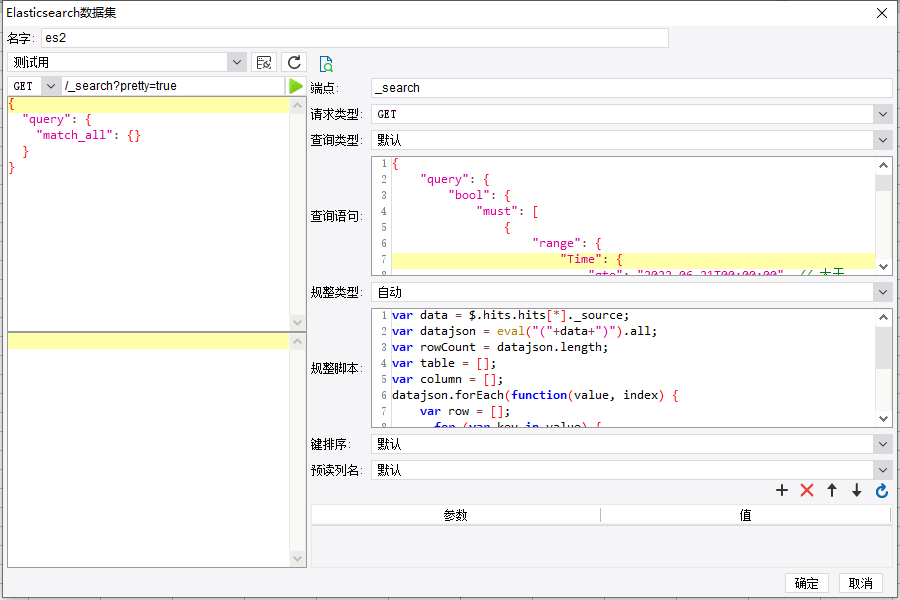900x600 pixels.
Task: Refresh parameters with the blue refresh icon
Action: (882, 490)
